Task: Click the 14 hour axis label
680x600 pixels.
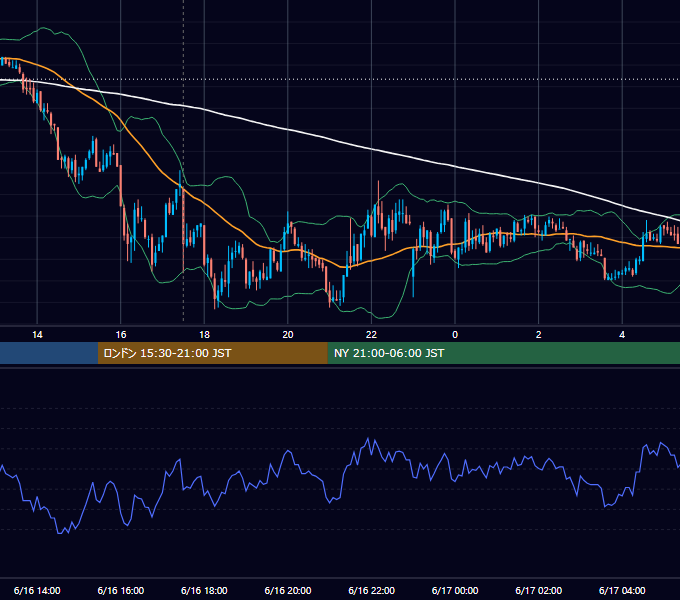Action: coord(37,335)
